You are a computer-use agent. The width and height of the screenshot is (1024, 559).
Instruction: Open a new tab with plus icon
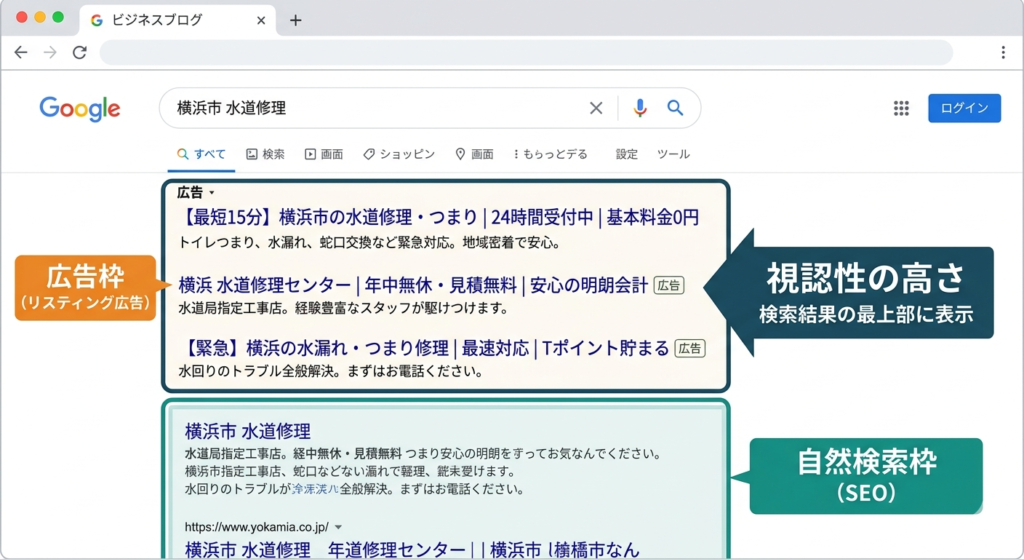point(295,20)
